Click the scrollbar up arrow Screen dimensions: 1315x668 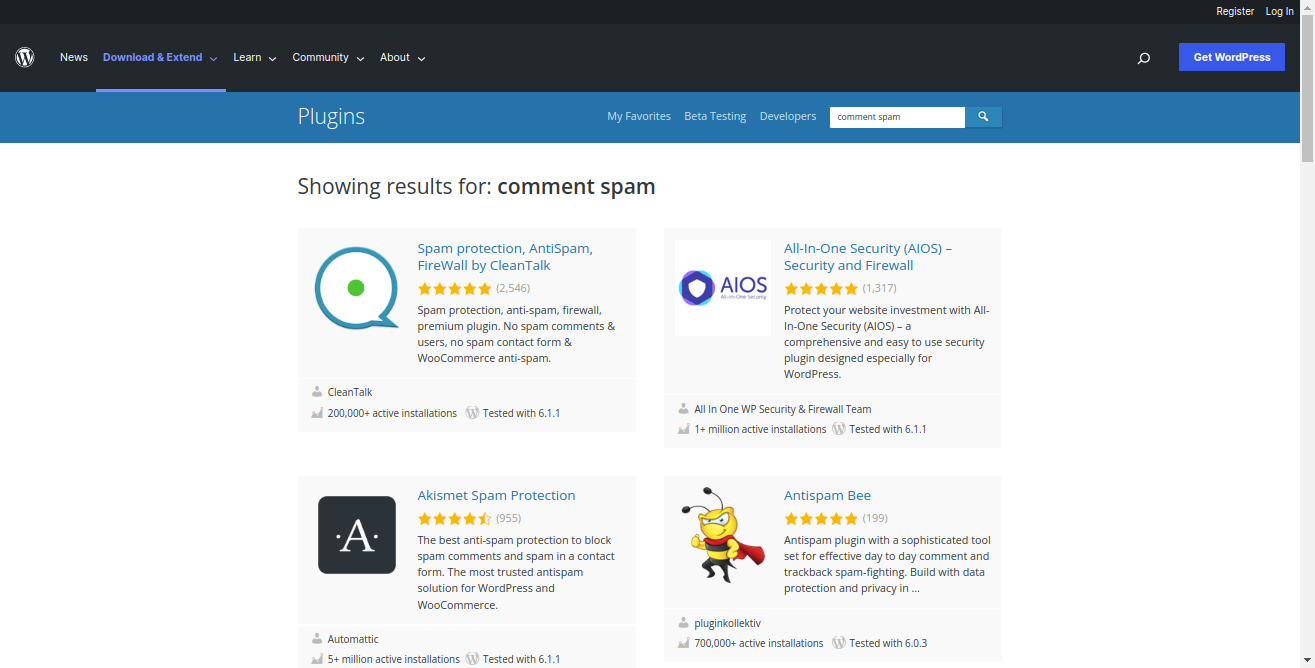pos(1307,8)
